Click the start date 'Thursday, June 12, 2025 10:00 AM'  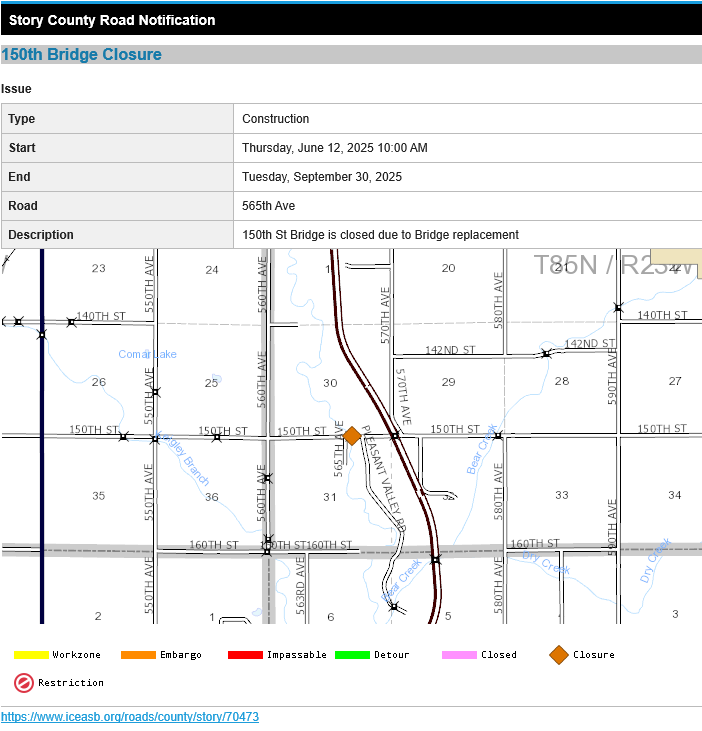(x=335, y=148)
